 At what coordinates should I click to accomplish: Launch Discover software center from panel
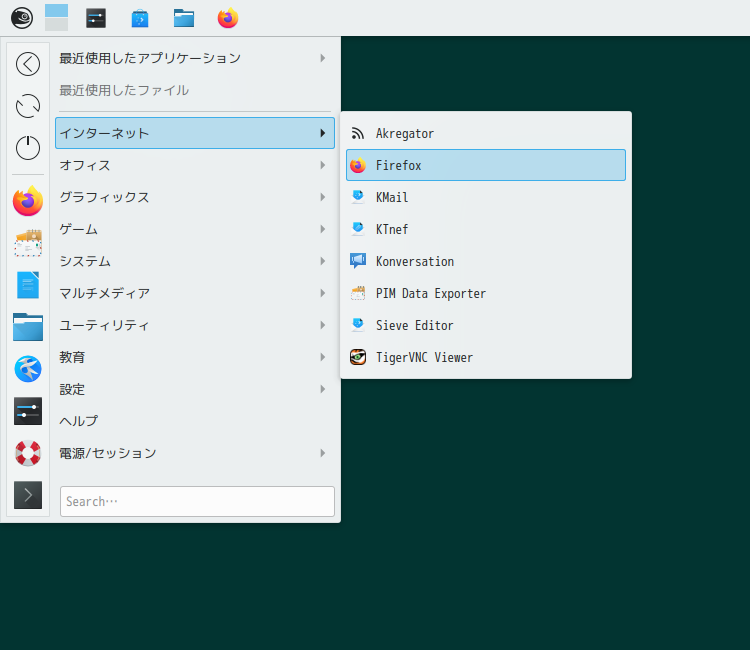(x=140, y=18)
